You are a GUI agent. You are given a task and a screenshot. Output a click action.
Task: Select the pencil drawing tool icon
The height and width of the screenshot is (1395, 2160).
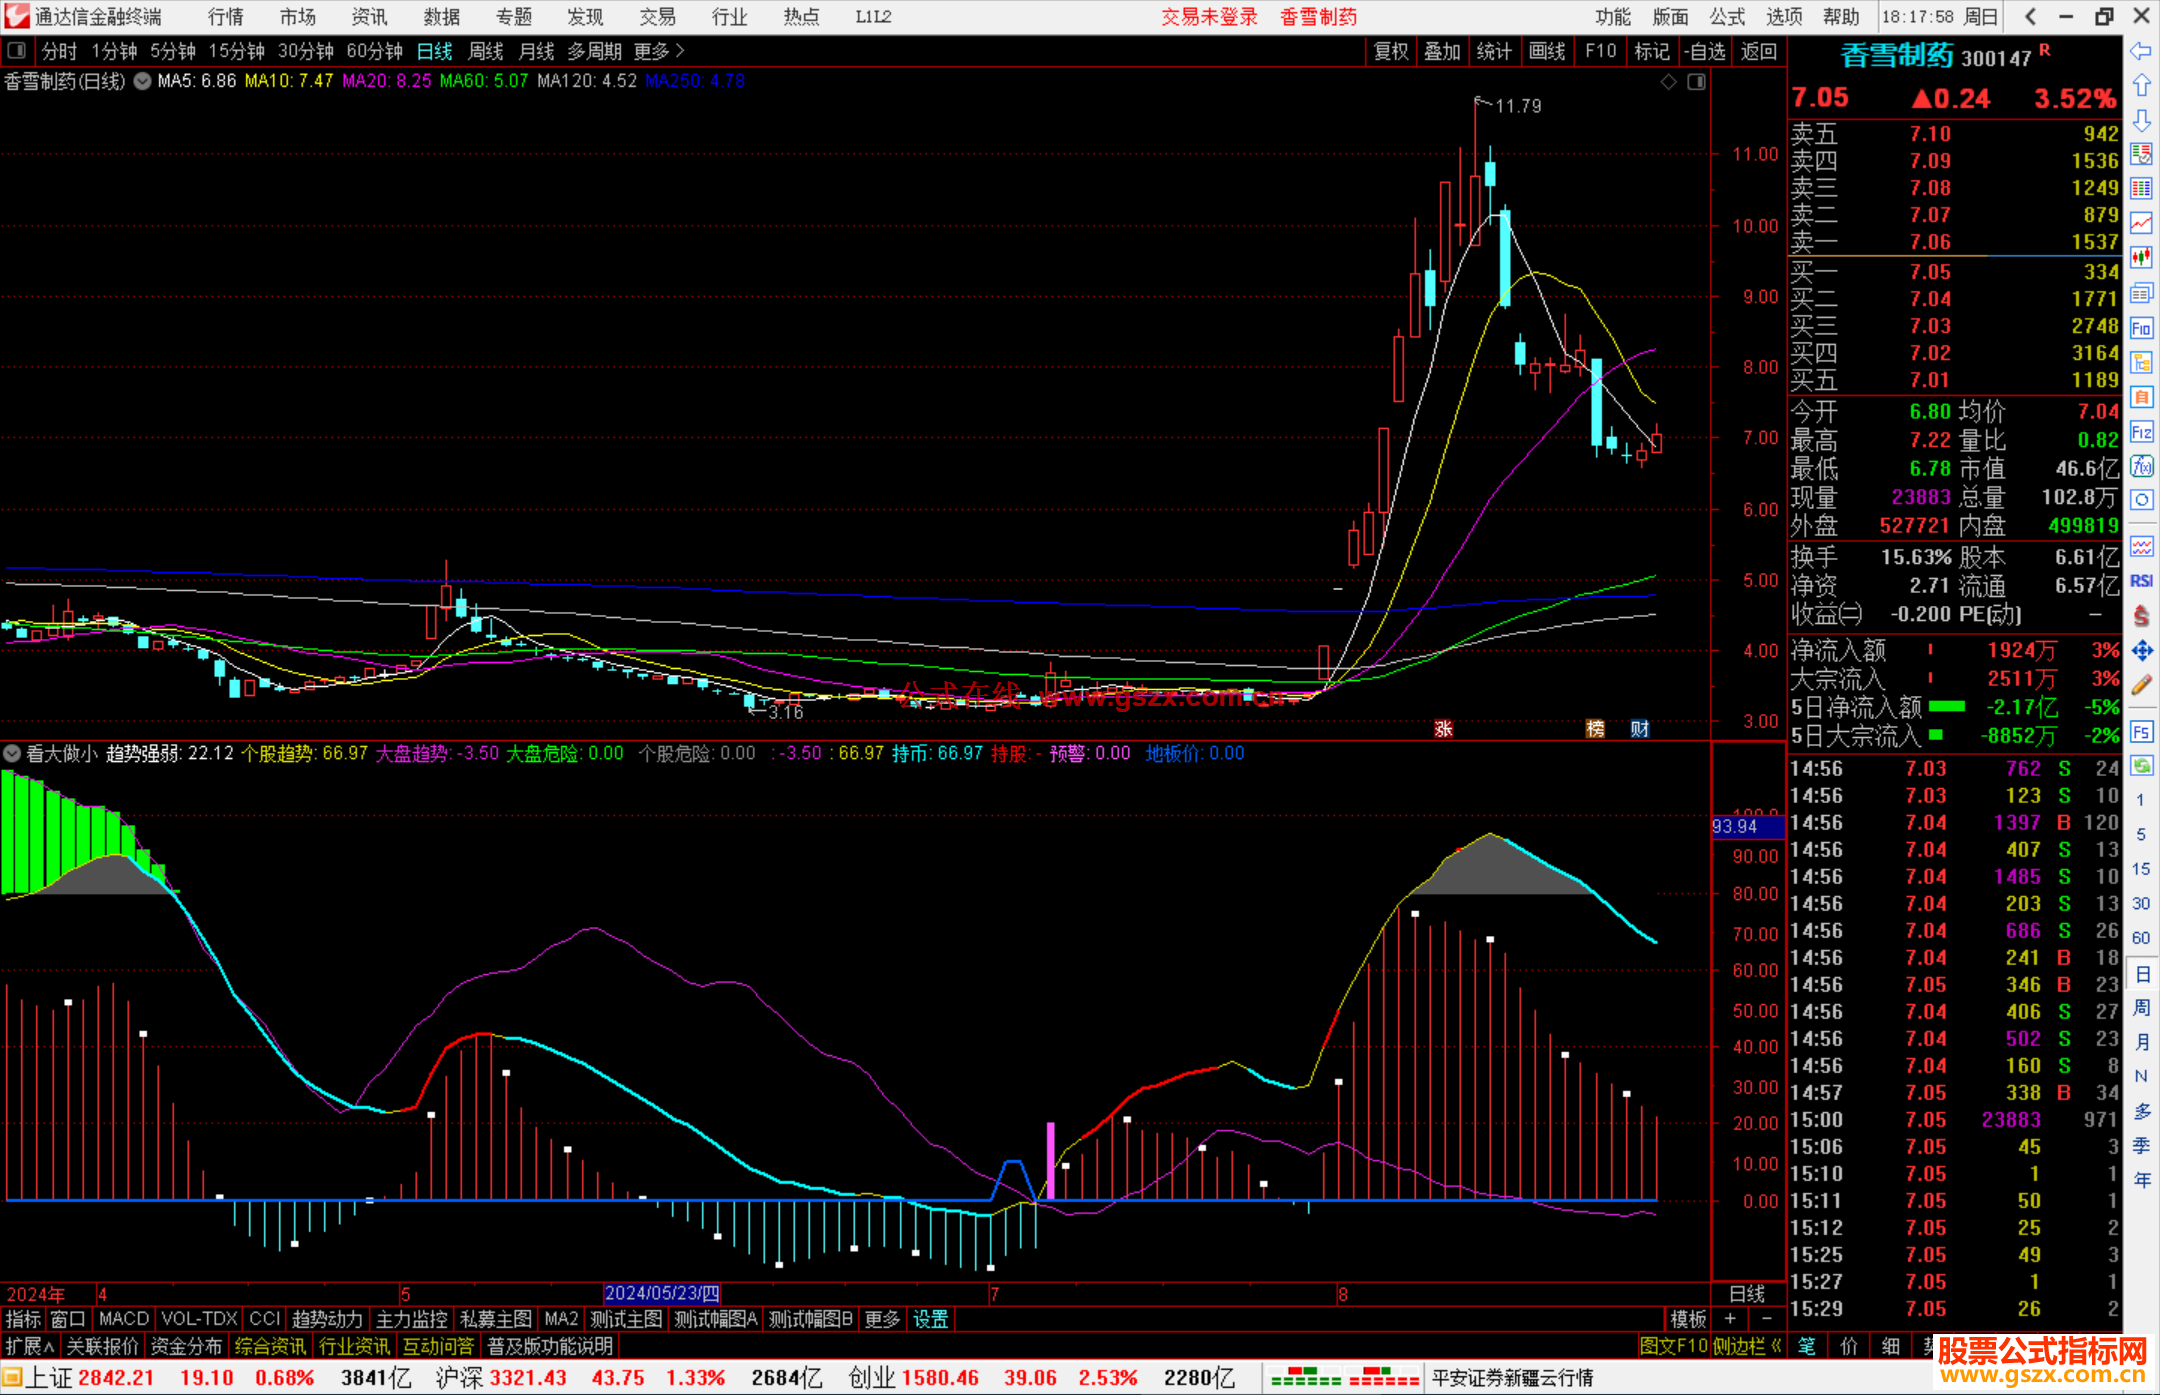click(x=2141, y=686)
